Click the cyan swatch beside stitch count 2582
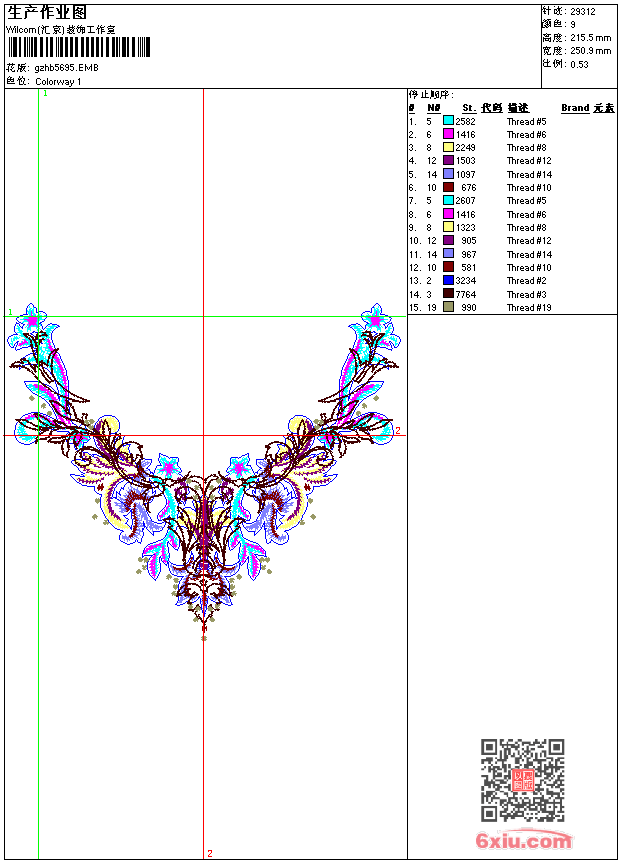Screen dimensions: 620x860 [x=448, y=121]
